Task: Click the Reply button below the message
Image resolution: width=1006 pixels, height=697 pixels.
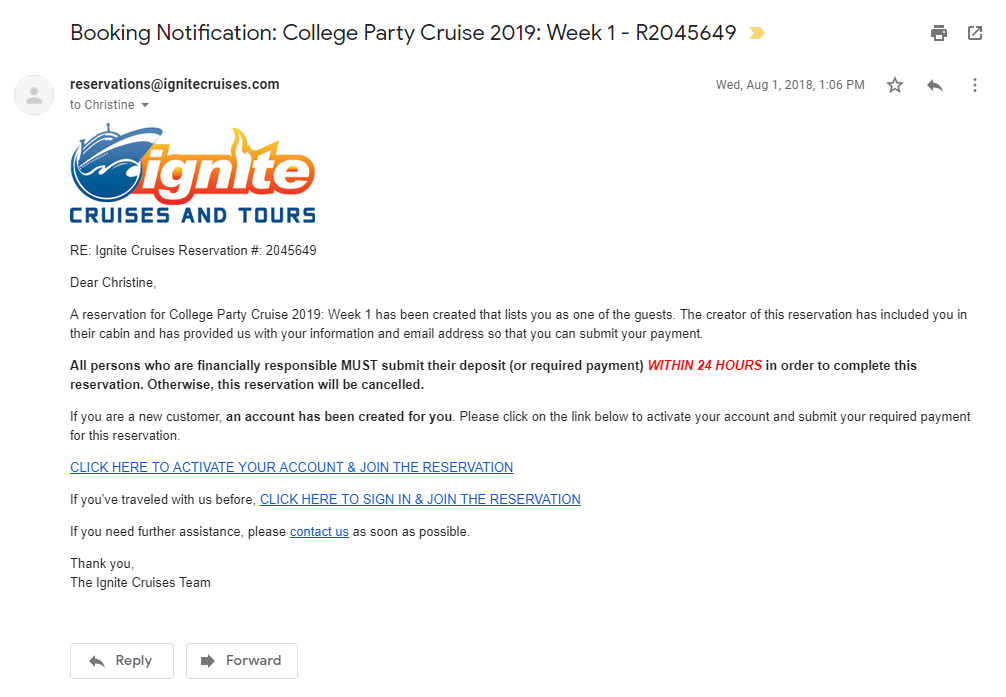Action: pos(122,660)
